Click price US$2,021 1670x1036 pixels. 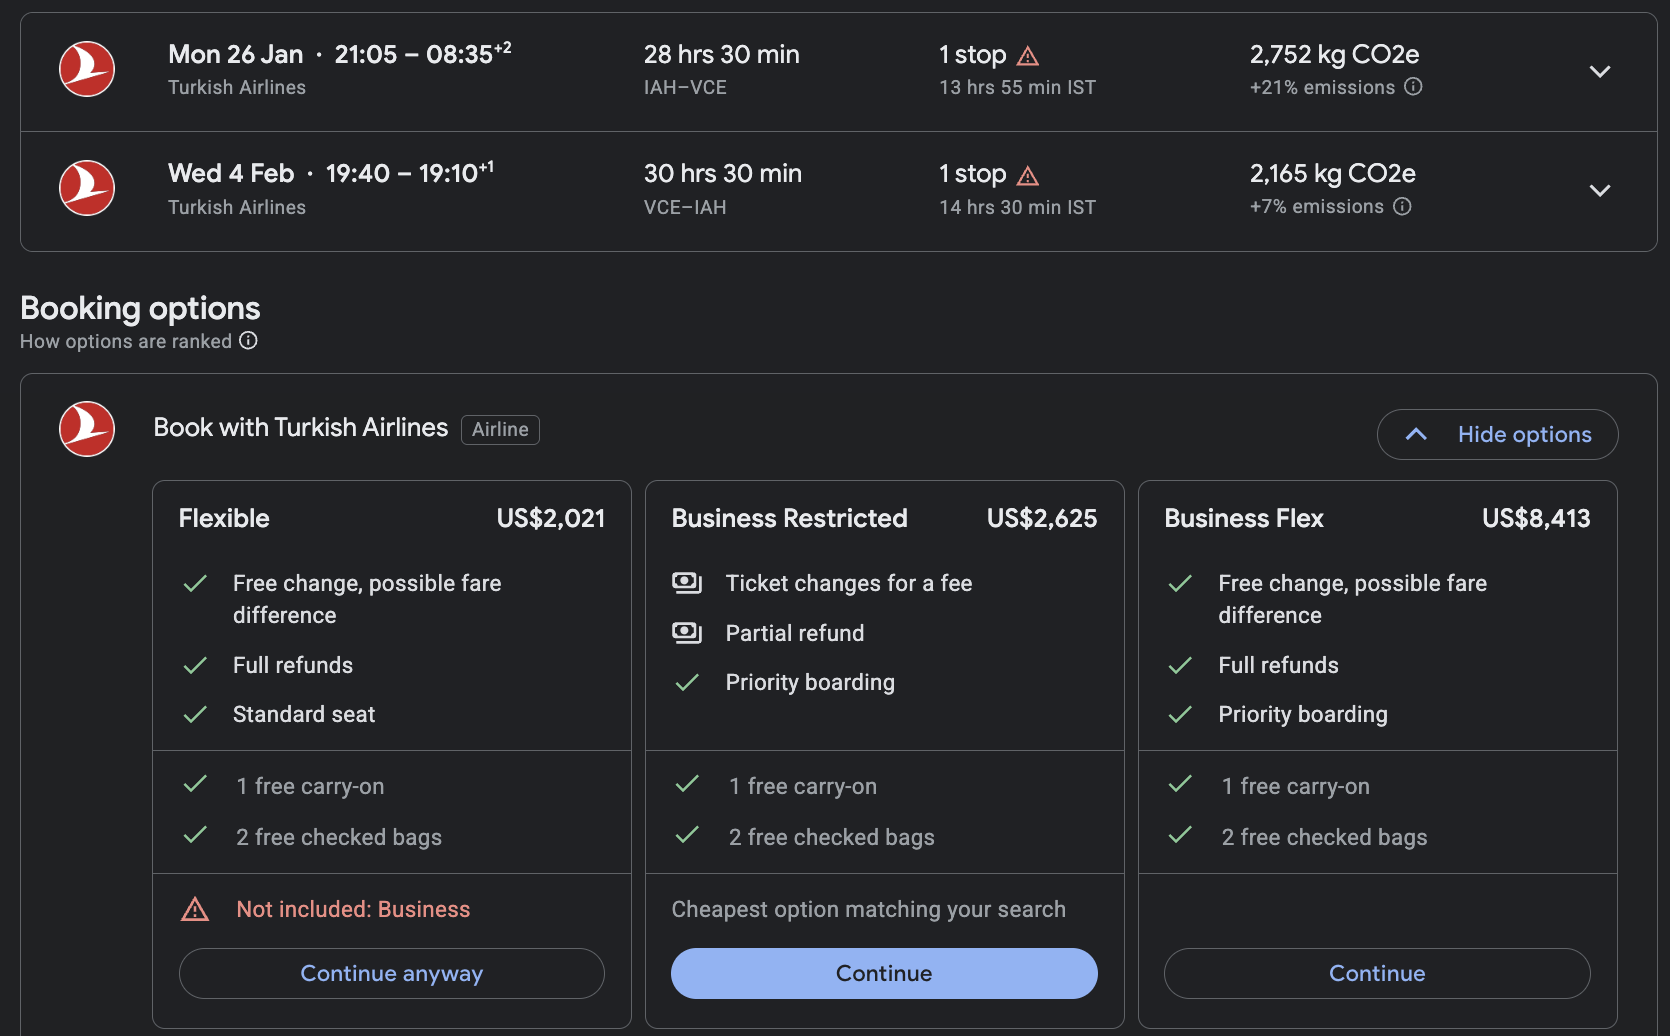[551, 518]
